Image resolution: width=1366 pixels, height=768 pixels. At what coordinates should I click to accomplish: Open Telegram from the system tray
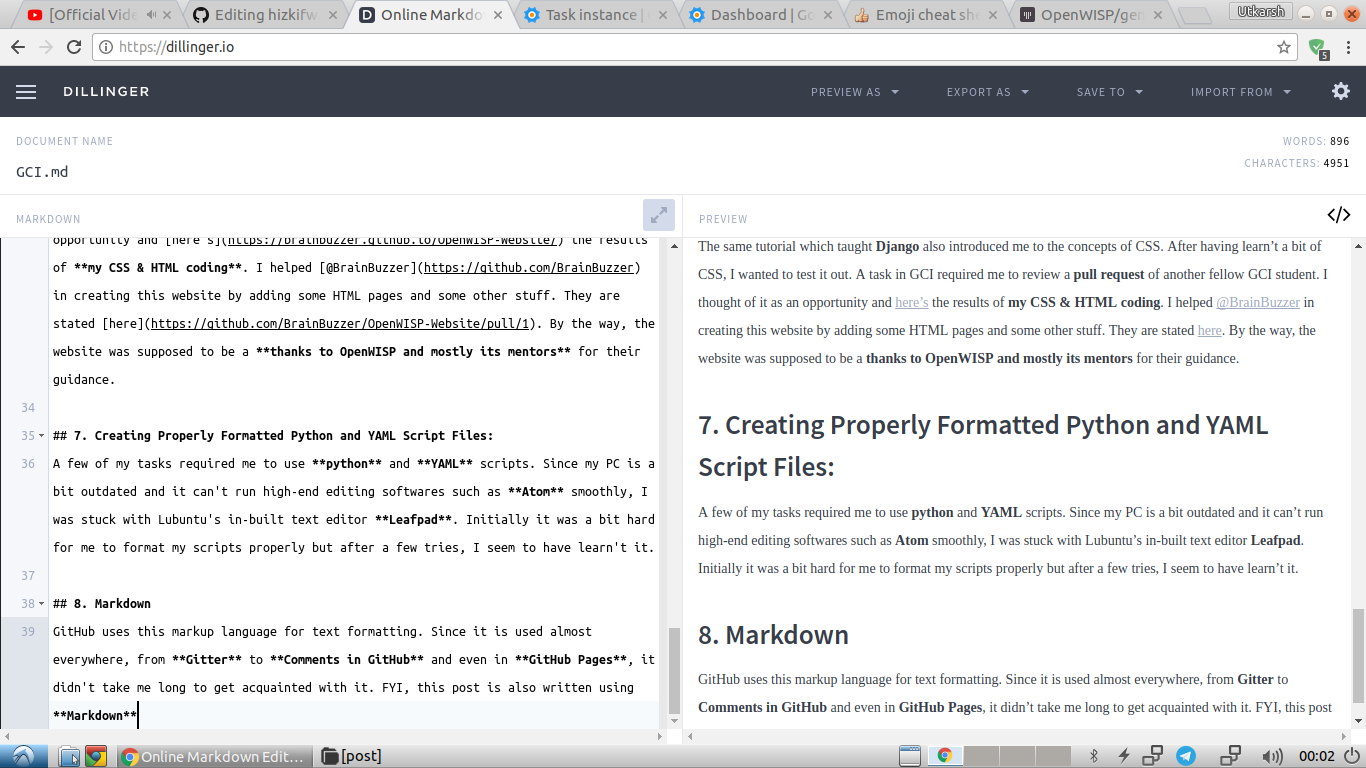[x=1186, y=755]
